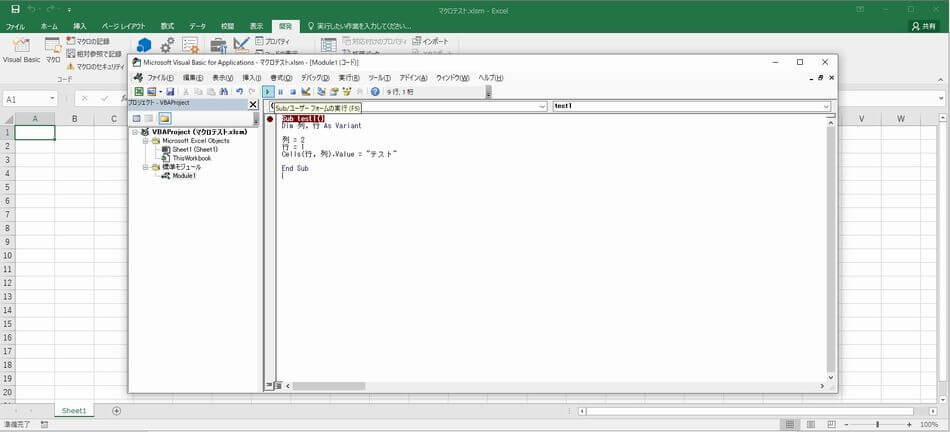Select the Sheet1 worksheet tab

[75, 411]
